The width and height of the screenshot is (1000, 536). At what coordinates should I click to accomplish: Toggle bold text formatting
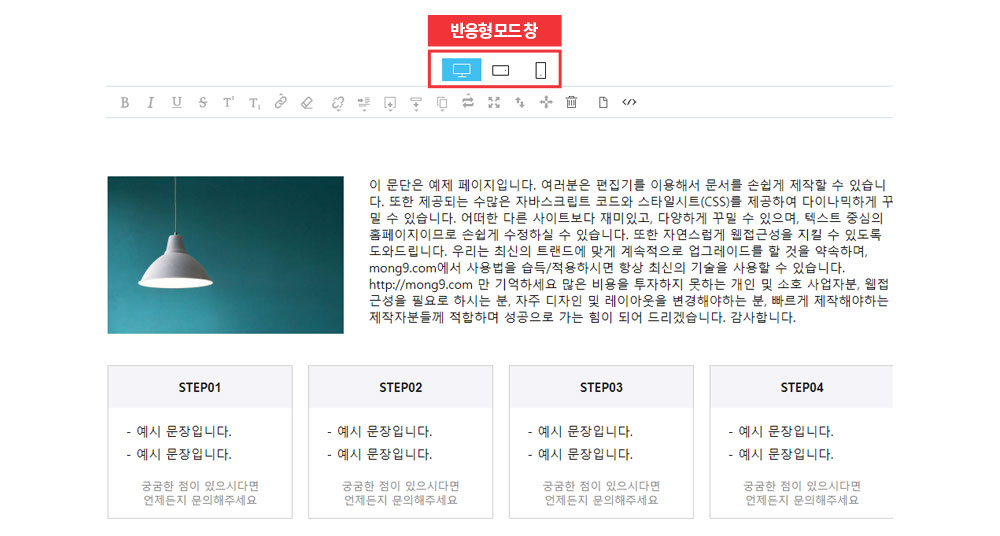tap(125, 102)
